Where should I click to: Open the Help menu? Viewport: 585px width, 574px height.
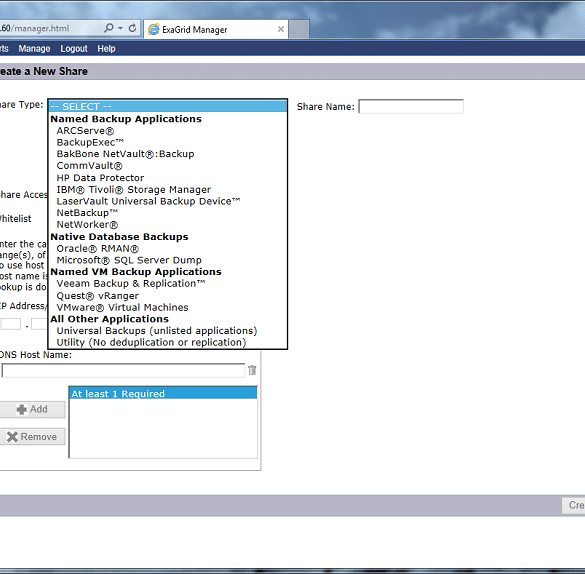pos(106,49)
